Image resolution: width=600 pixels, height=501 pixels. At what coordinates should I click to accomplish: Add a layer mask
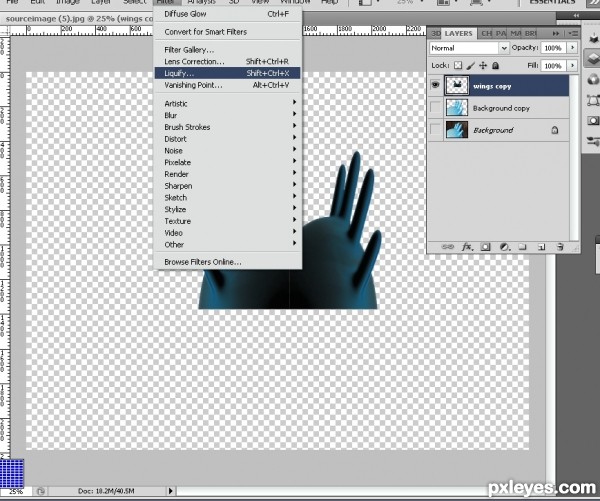click(x=485, y=247)
